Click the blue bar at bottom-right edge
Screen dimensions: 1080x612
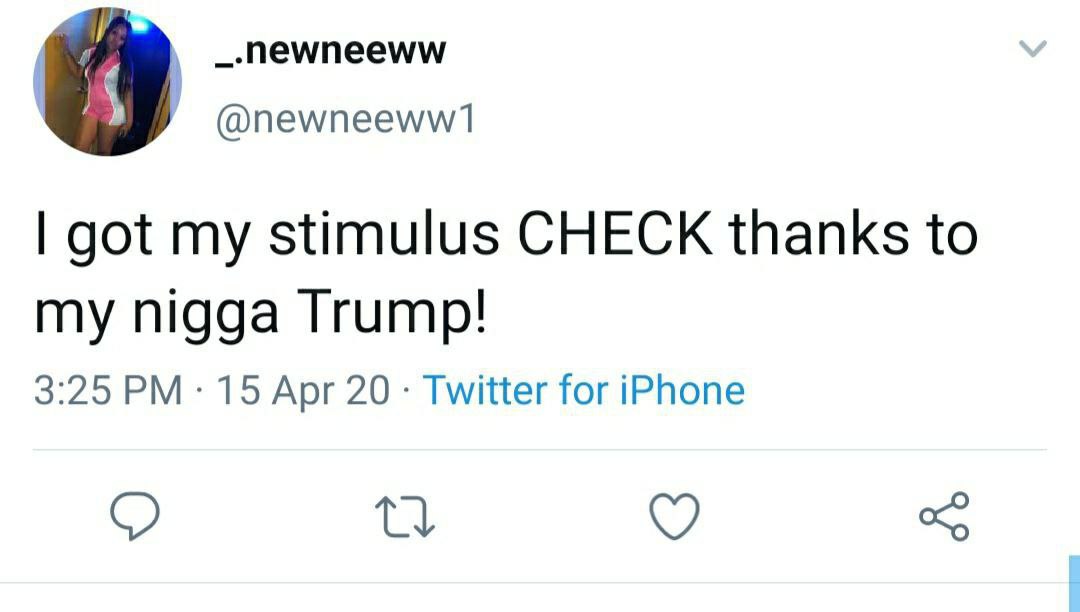pos(1073,585)
